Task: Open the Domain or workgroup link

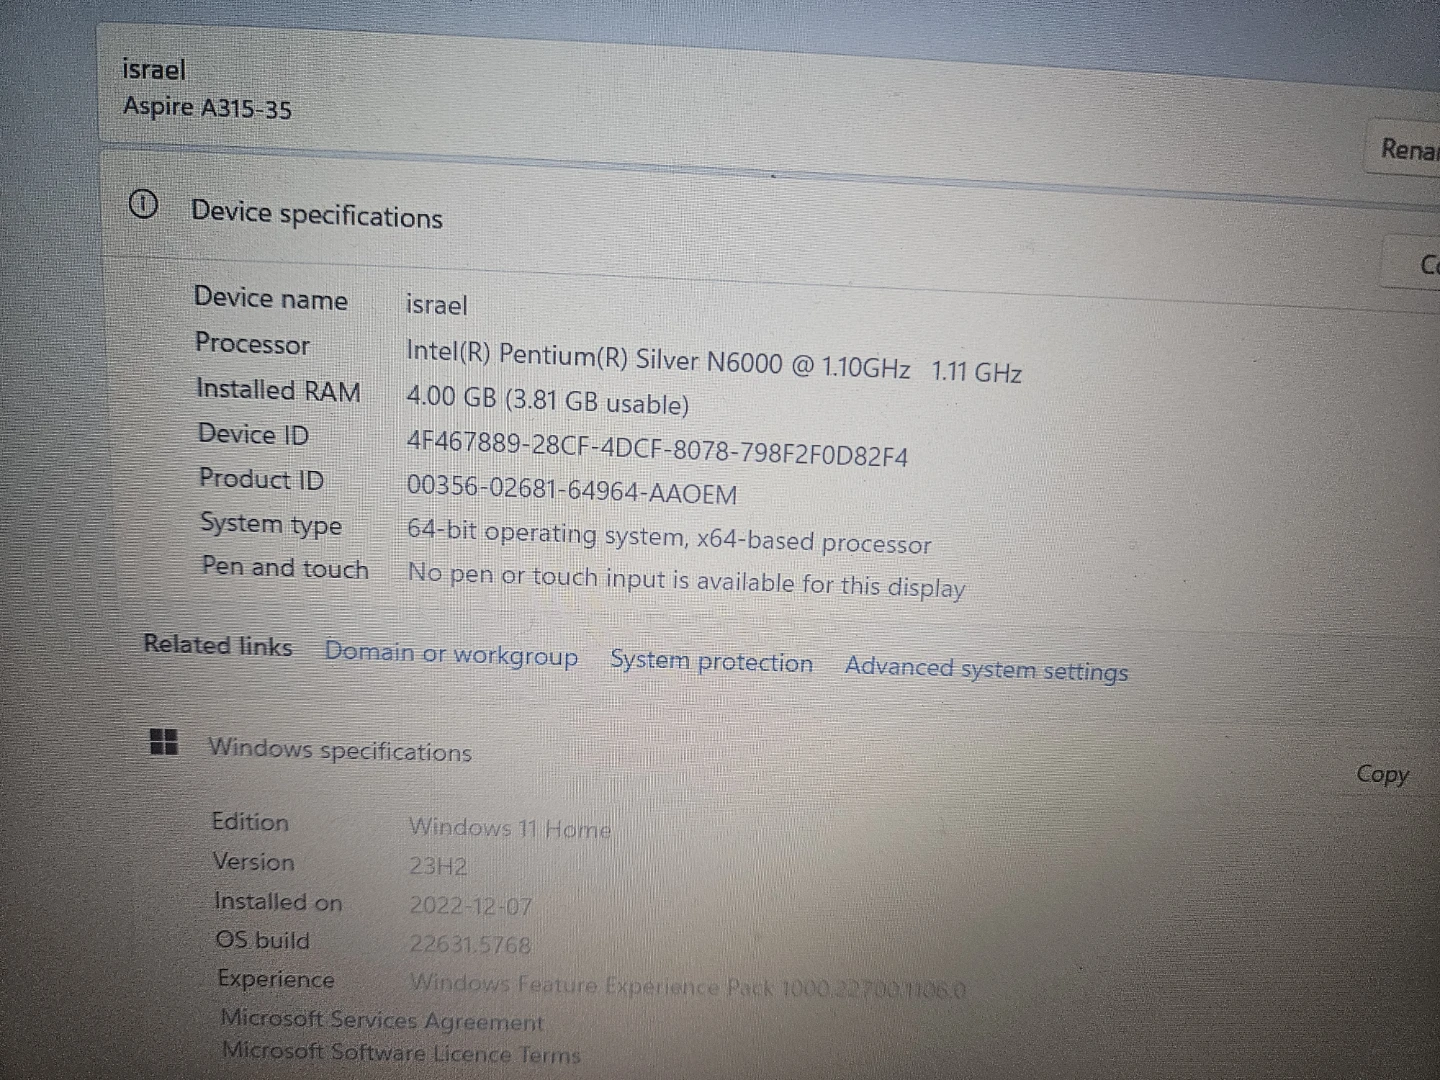Action: pos(451,654)
